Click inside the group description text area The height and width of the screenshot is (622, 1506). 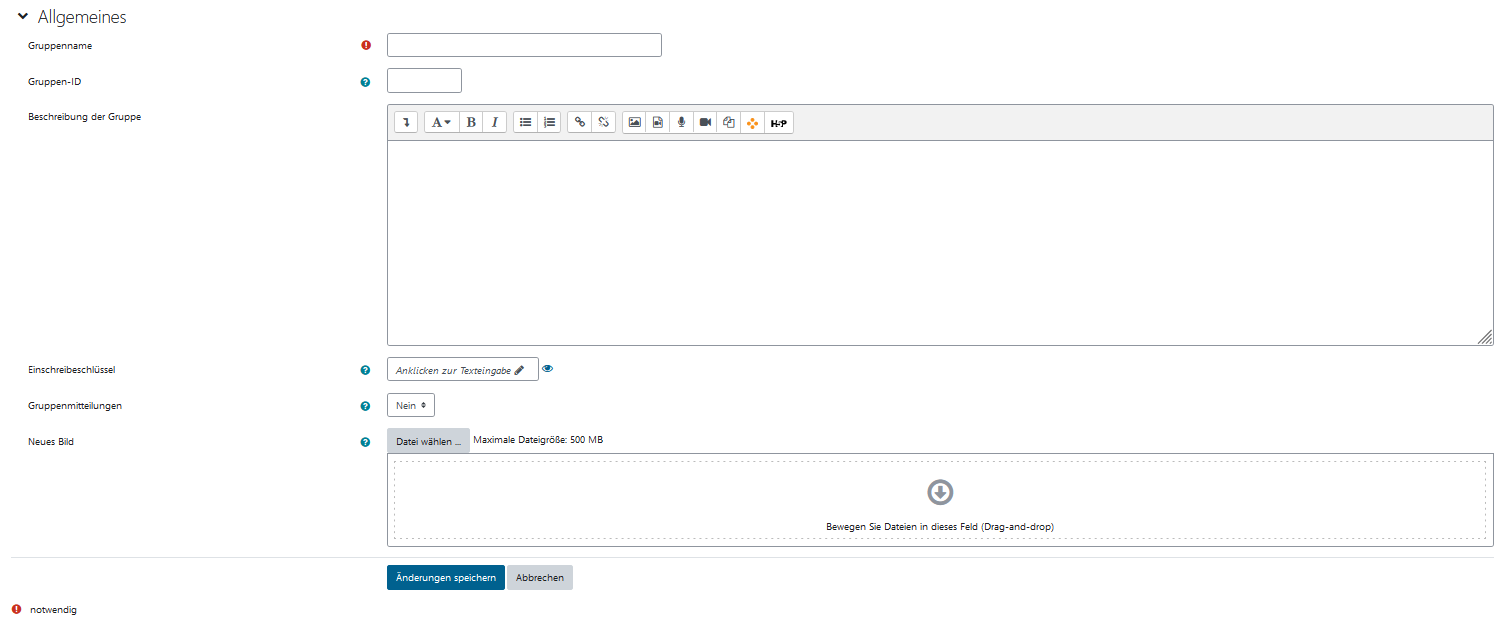[x=940, y=243]
